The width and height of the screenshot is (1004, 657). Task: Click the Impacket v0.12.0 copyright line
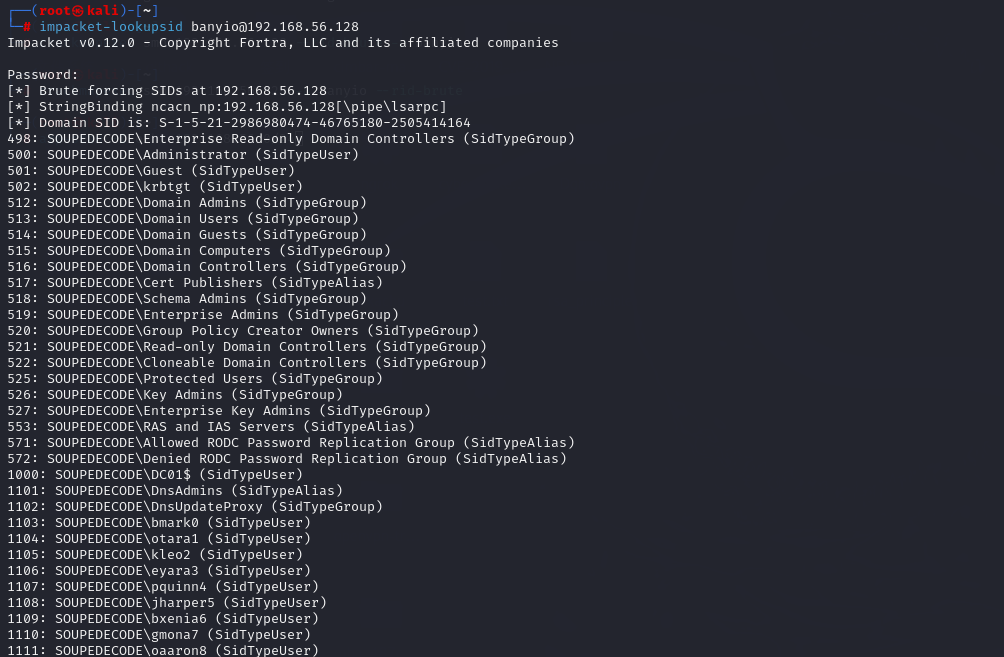click(283, 43)
